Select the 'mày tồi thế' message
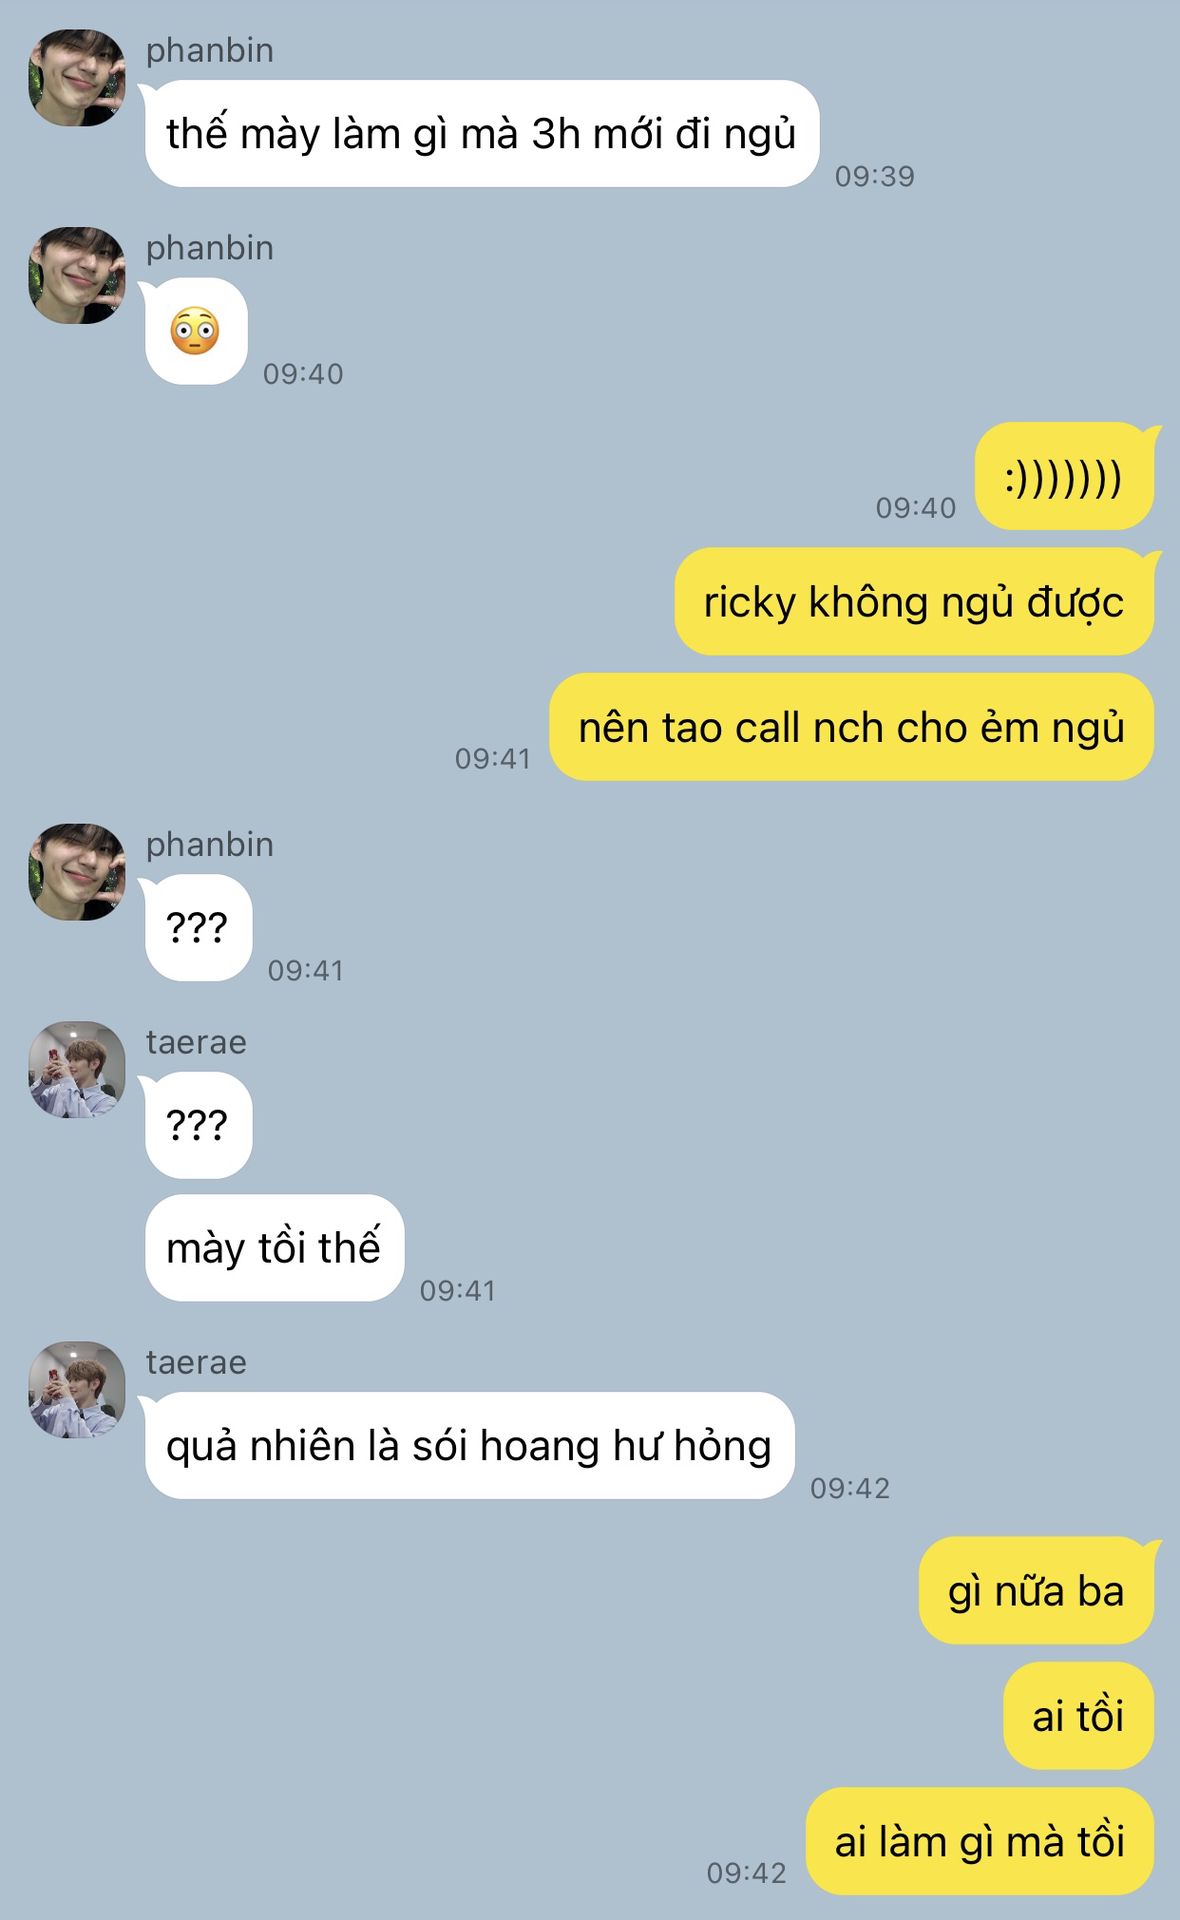The image size is (1180, 1920). click(x=274, y=1248)
